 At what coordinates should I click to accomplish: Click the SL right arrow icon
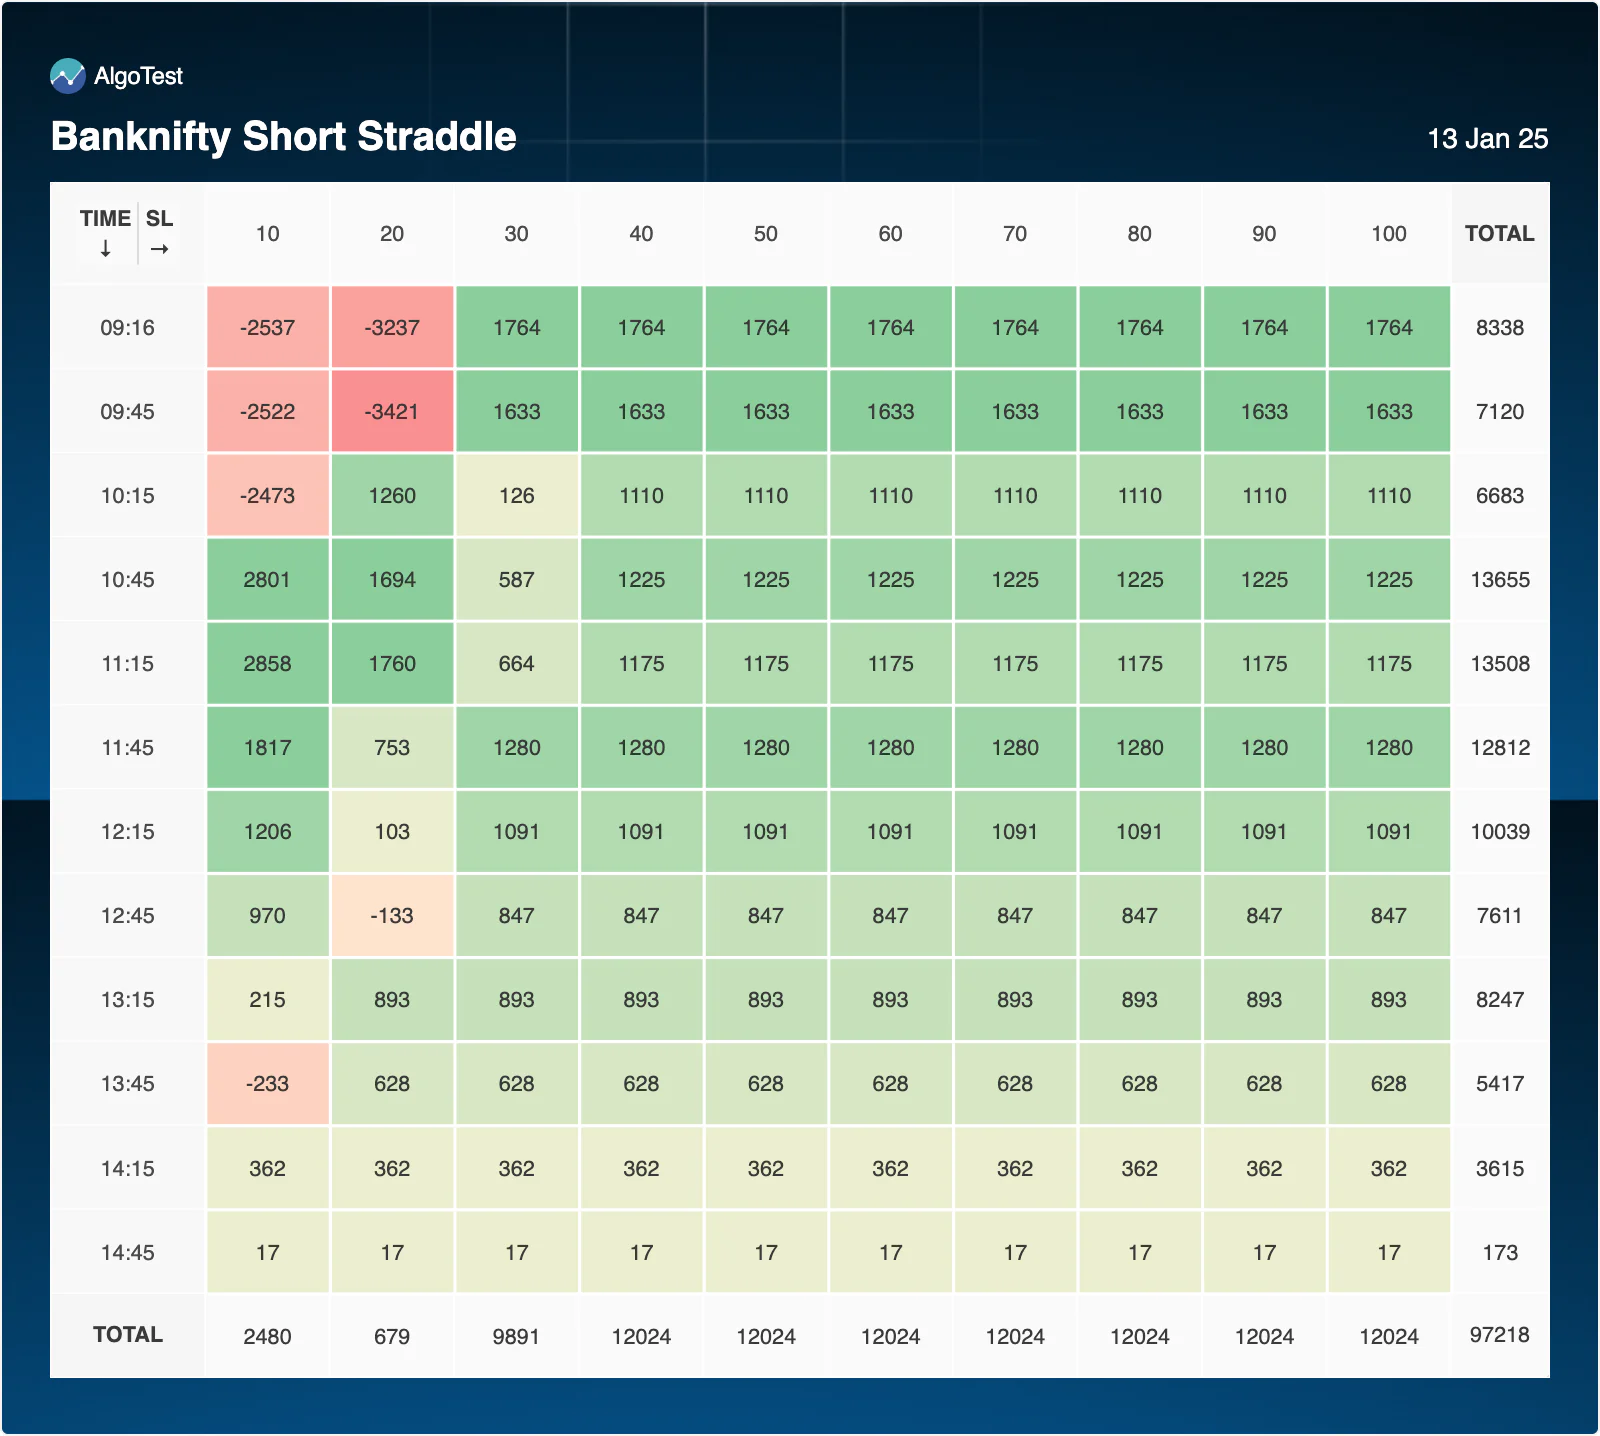tap(159, 249)
